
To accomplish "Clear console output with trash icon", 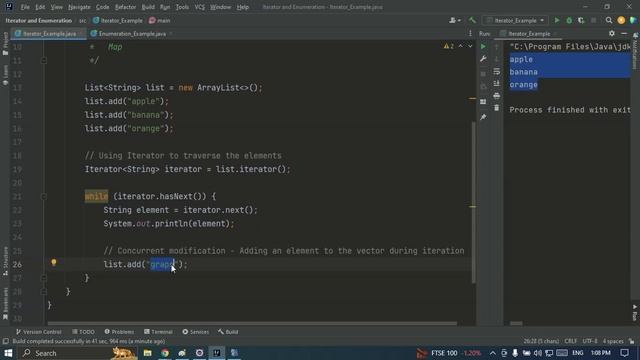I will [x=496, y=108].
